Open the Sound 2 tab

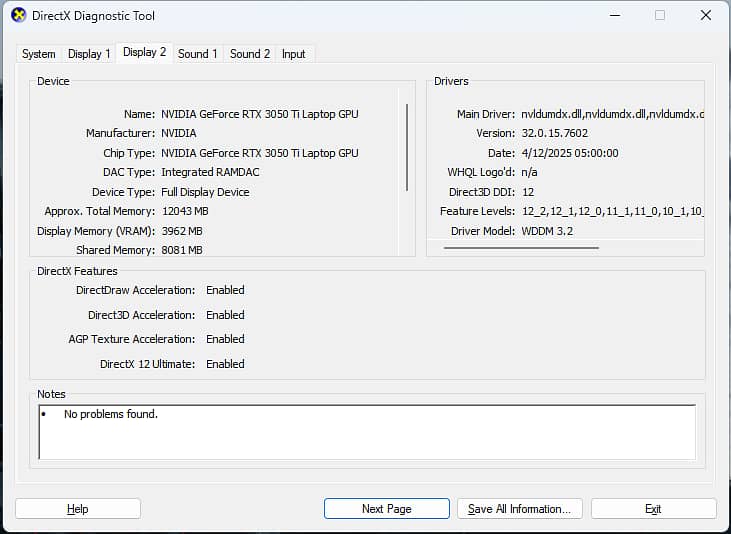coord(250,54)
